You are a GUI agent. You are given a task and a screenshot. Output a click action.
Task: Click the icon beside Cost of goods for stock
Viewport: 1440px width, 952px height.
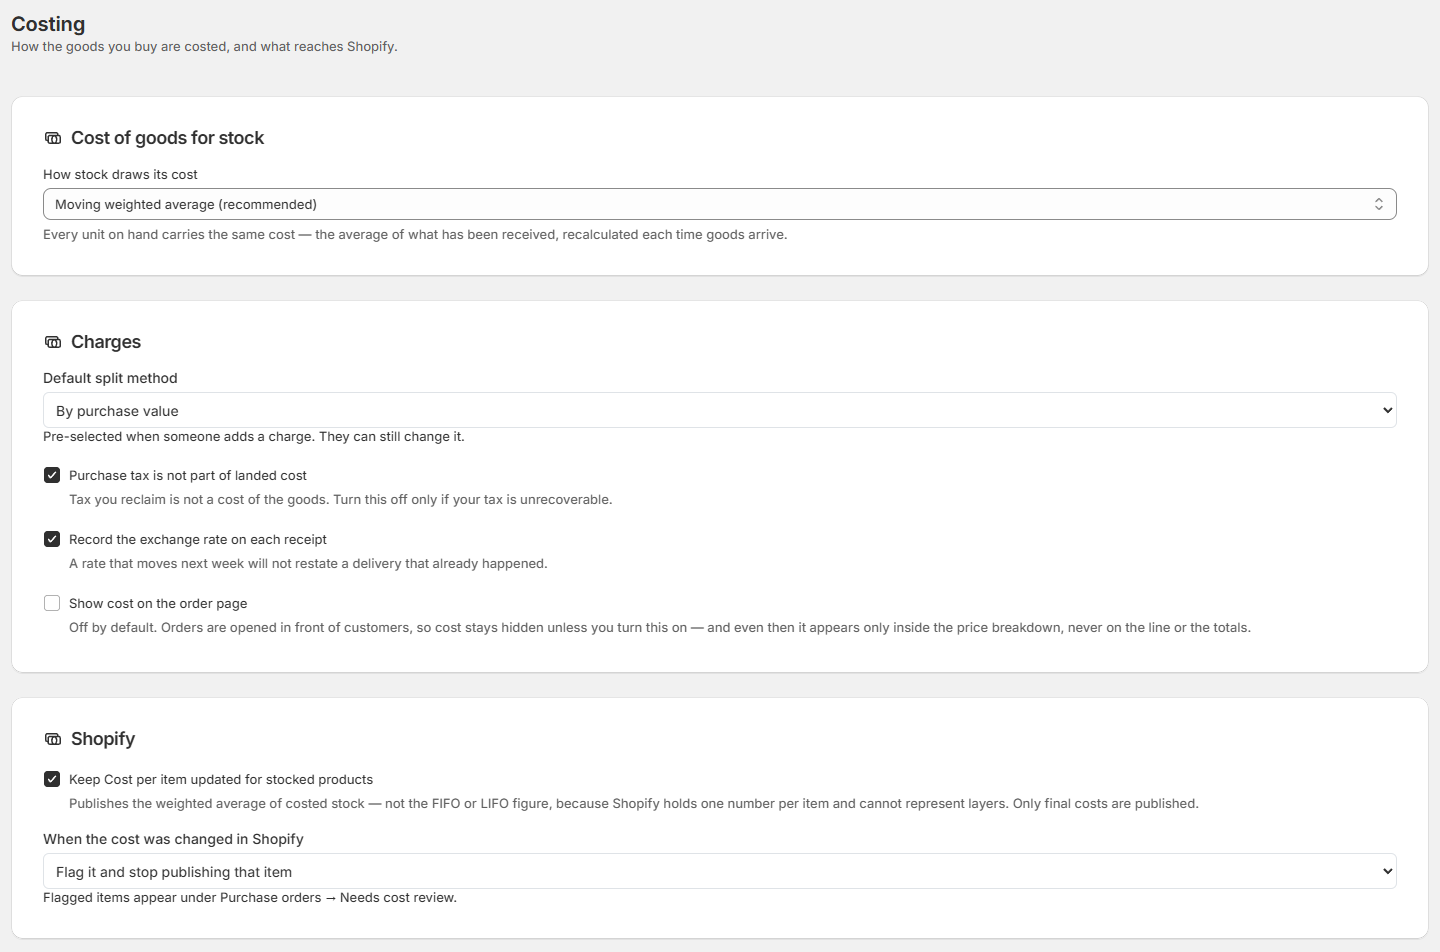pyautogui.click(x=53, y=138)
